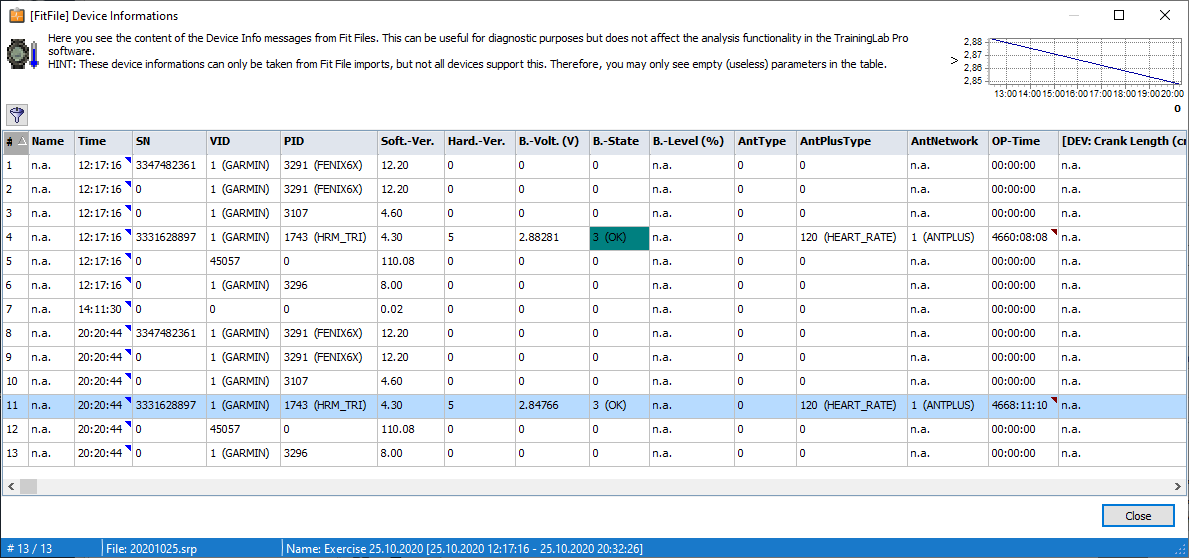Sort table by B.-Volt. (V) header
The image size is (1189, 558).
(549, 141)
